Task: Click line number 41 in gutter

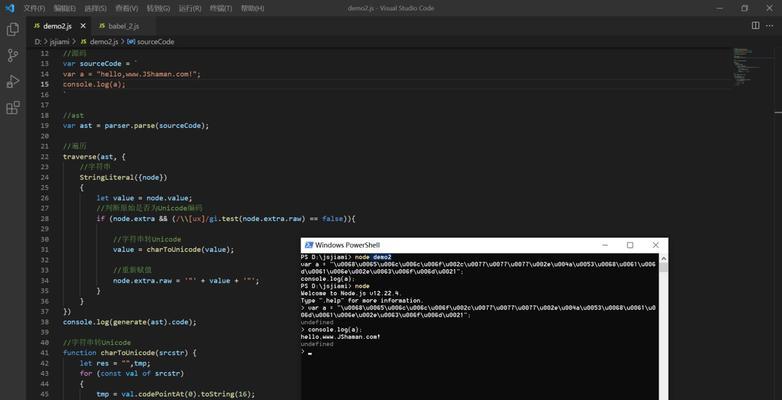Action: [x=45, y=353]
